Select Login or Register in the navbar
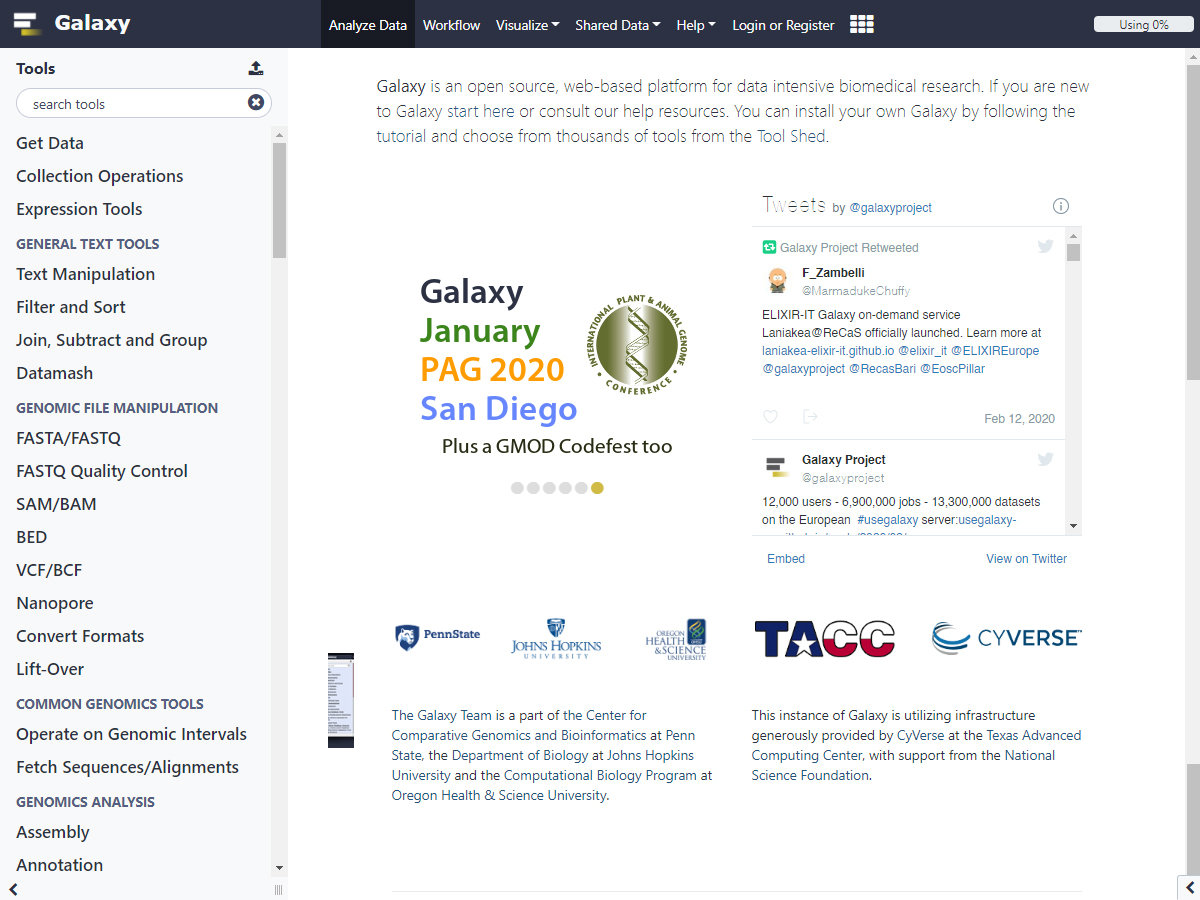This screenshot has width=1200, height=900. point(783,25)
